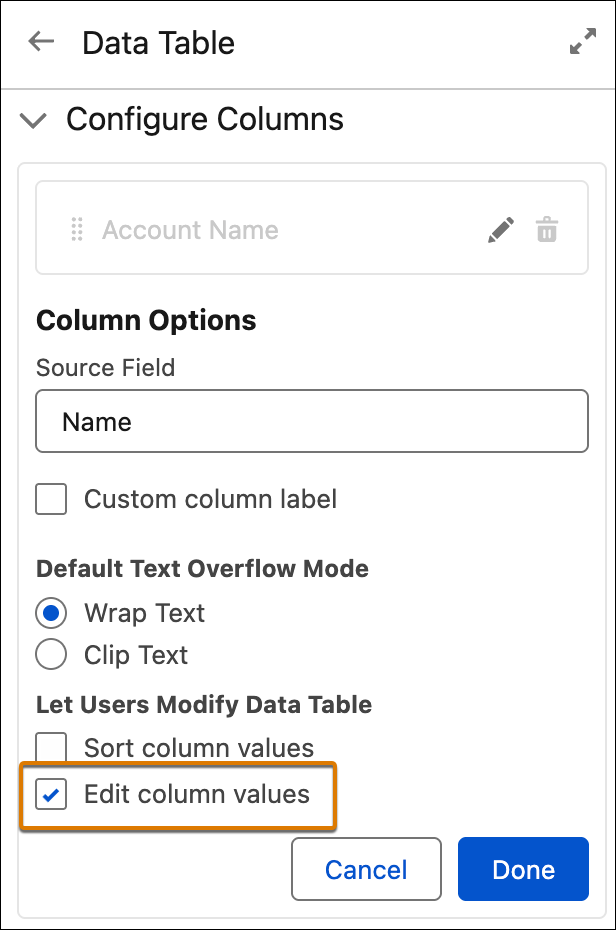This screenshot has height=930, width=616.
Task: Go back using the left arrow icon
Action: point(41,42)
